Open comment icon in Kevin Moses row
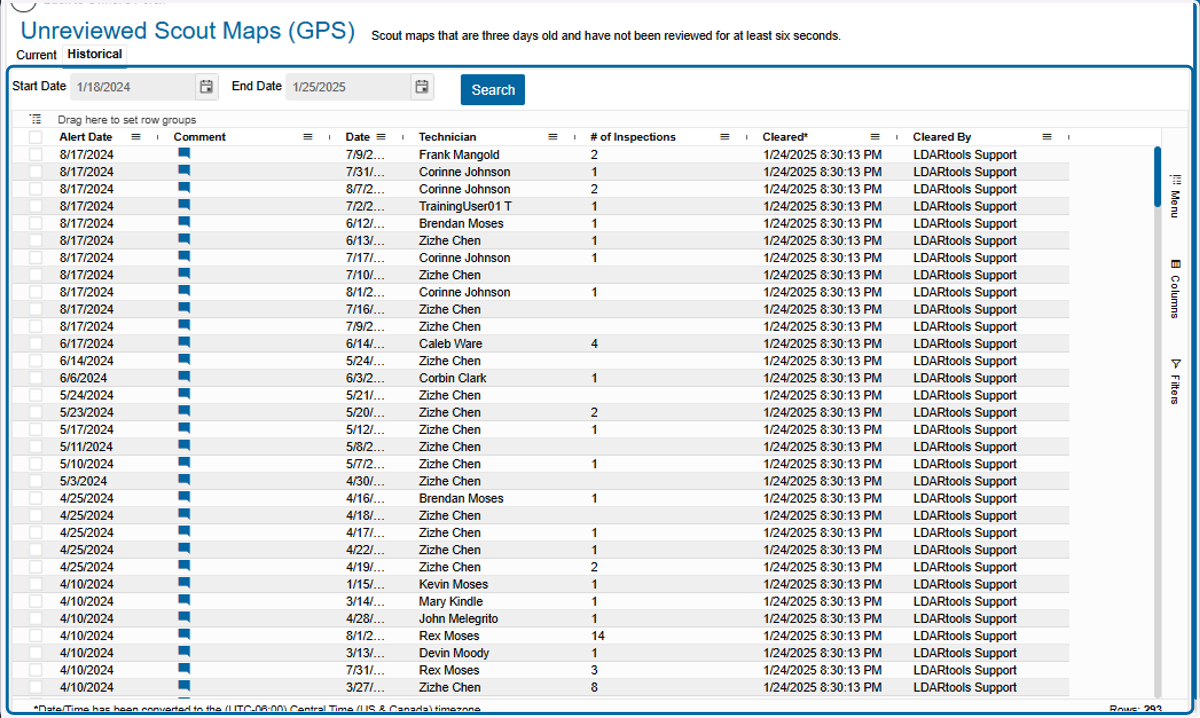The image size is (1200, 718). click(184, 583)
